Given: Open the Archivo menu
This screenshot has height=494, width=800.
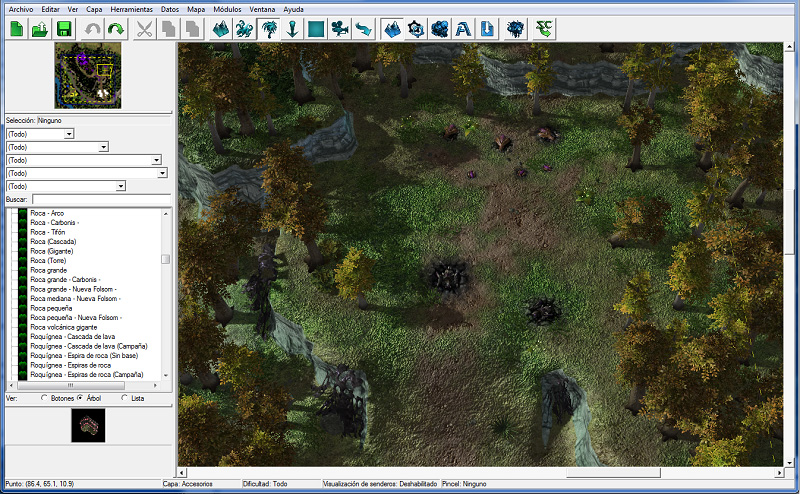Looking at the screenshot, I should coord(21,9).
